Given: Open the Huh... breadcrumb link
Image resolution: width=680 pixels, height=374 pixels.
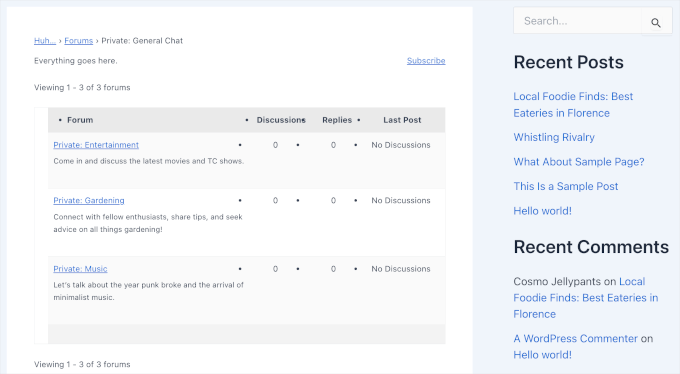Looking at the screenshot, I should pyautogui.click(x=45, y=41).
